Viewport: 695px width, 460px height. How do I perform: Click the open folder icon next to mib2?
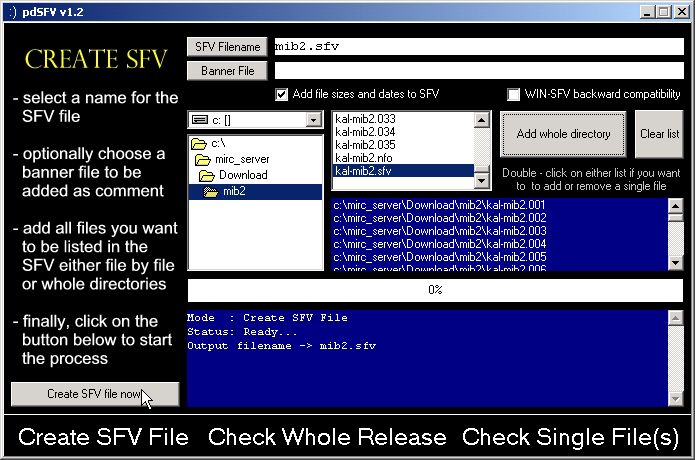(x=211, y=192)
